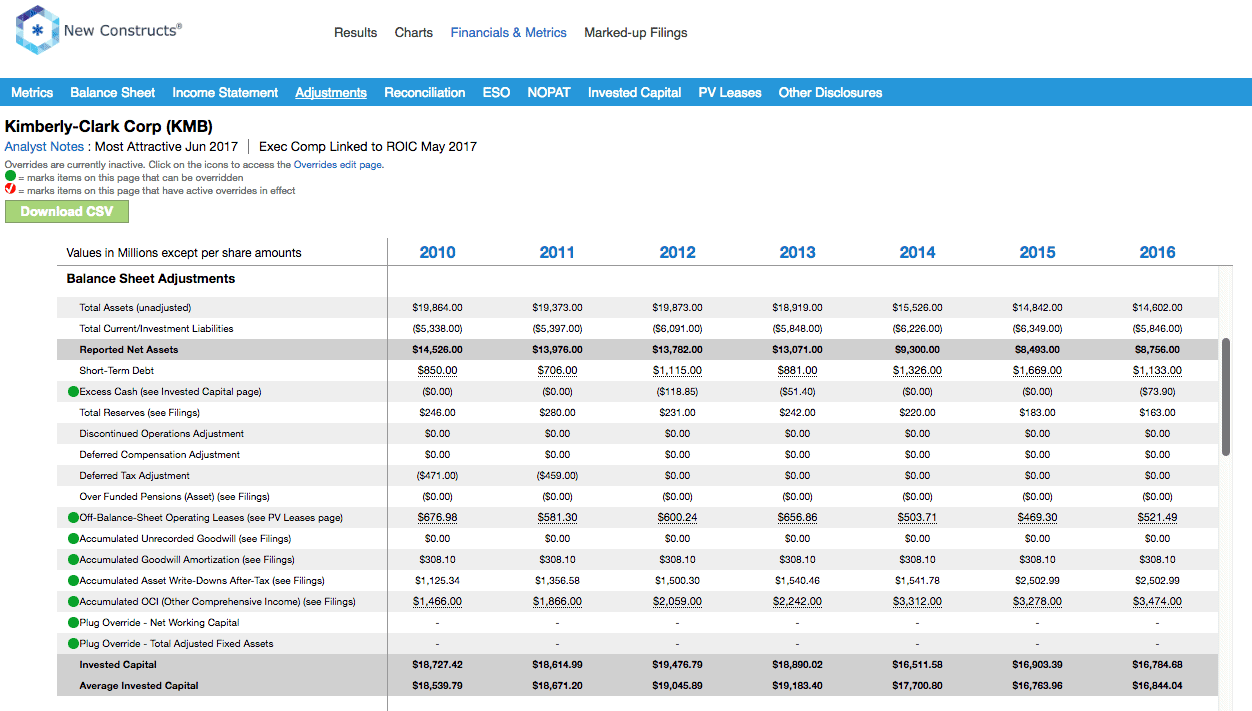Click the 2016 column header

(x=1157, y=252)
